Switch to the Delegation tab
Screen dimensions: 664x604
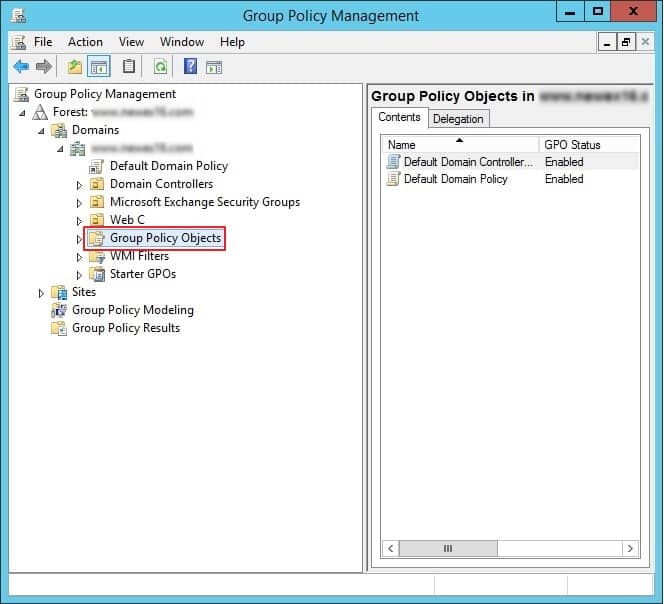click(x=458, y=119)
